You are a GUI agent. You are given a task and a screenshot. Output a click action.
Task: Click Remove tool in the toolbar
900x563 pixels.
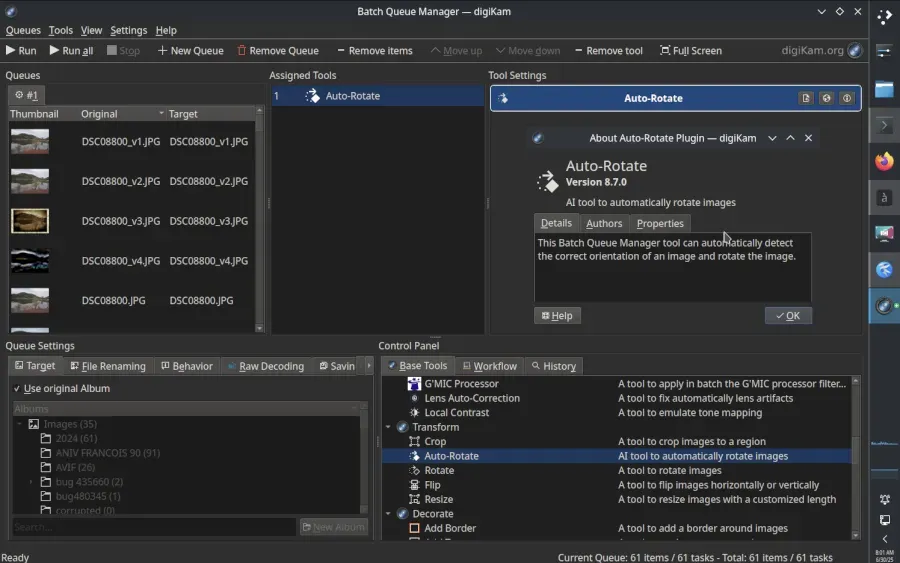(x=608, y=51)
